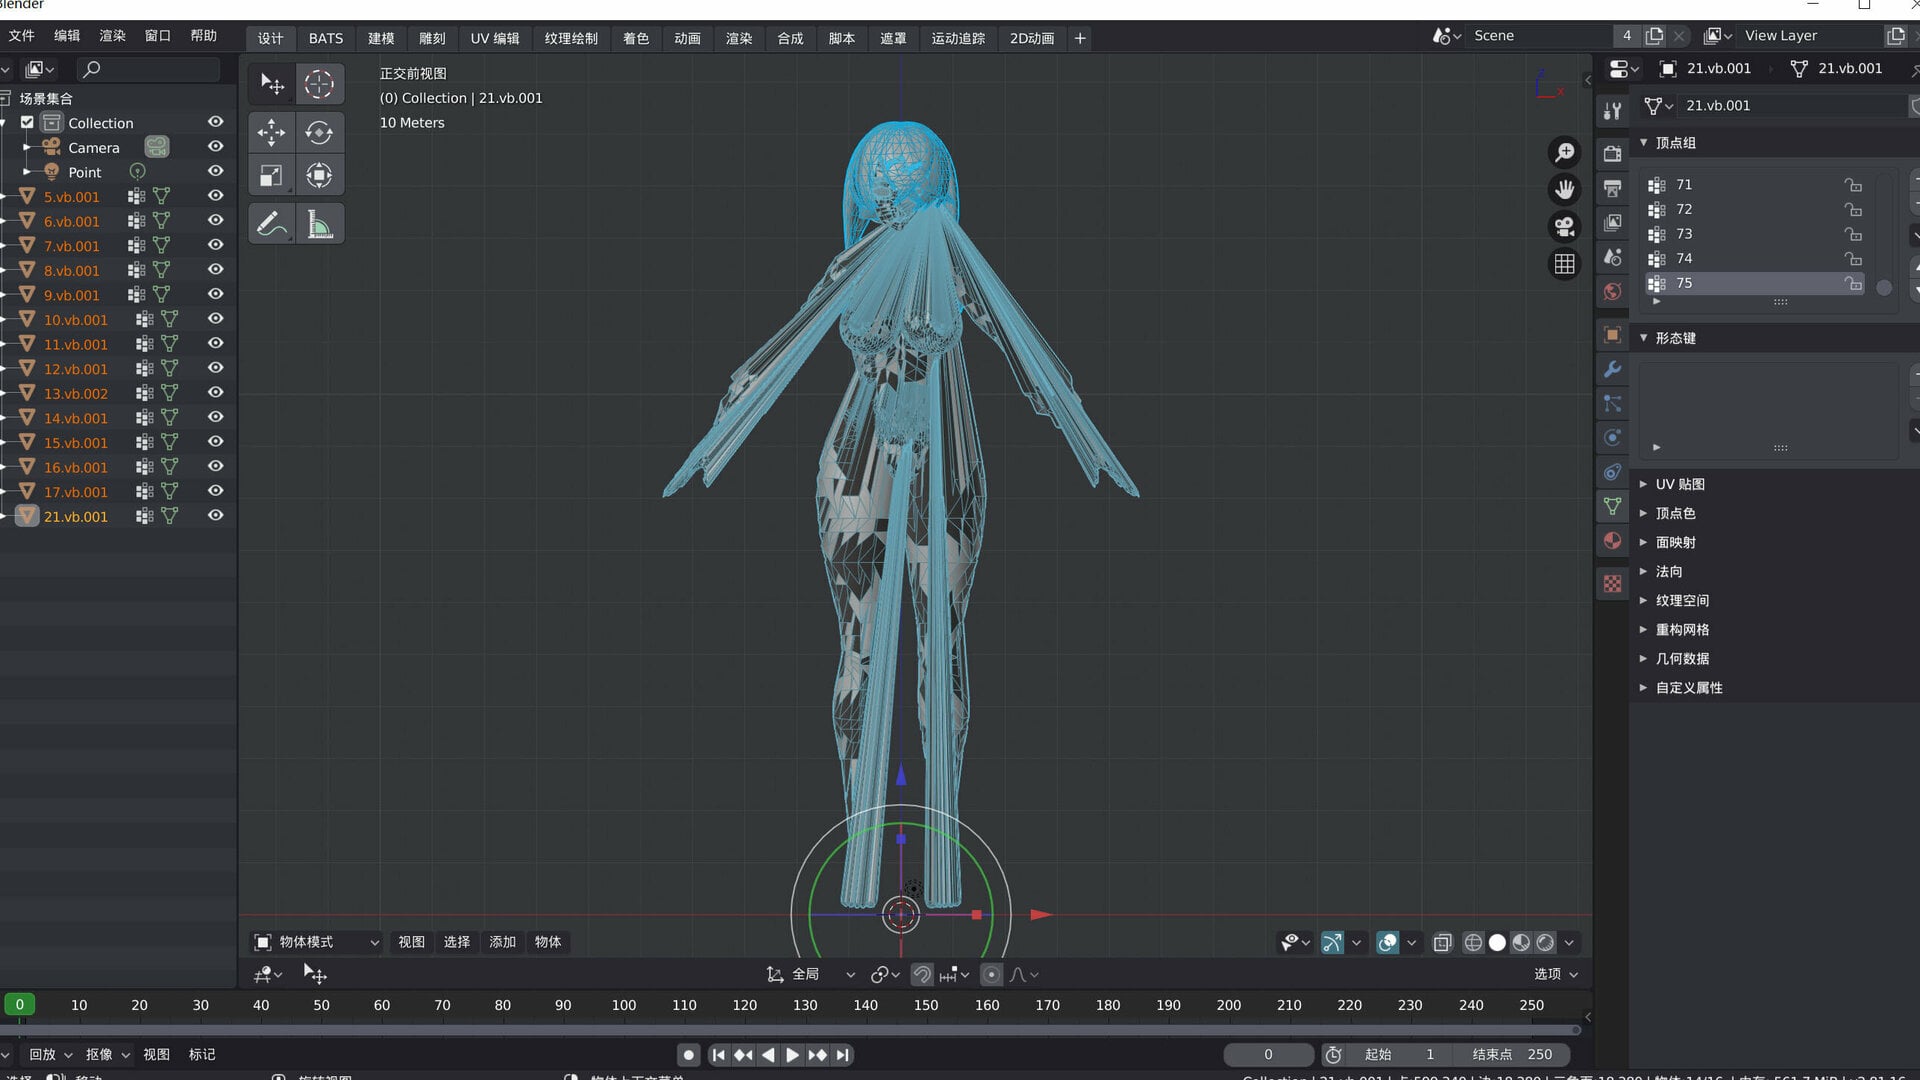The width and height of the screenshot is (1920, 1080).
Task: Select the Rotate tool in the toolbar
Action: point(319,132)
